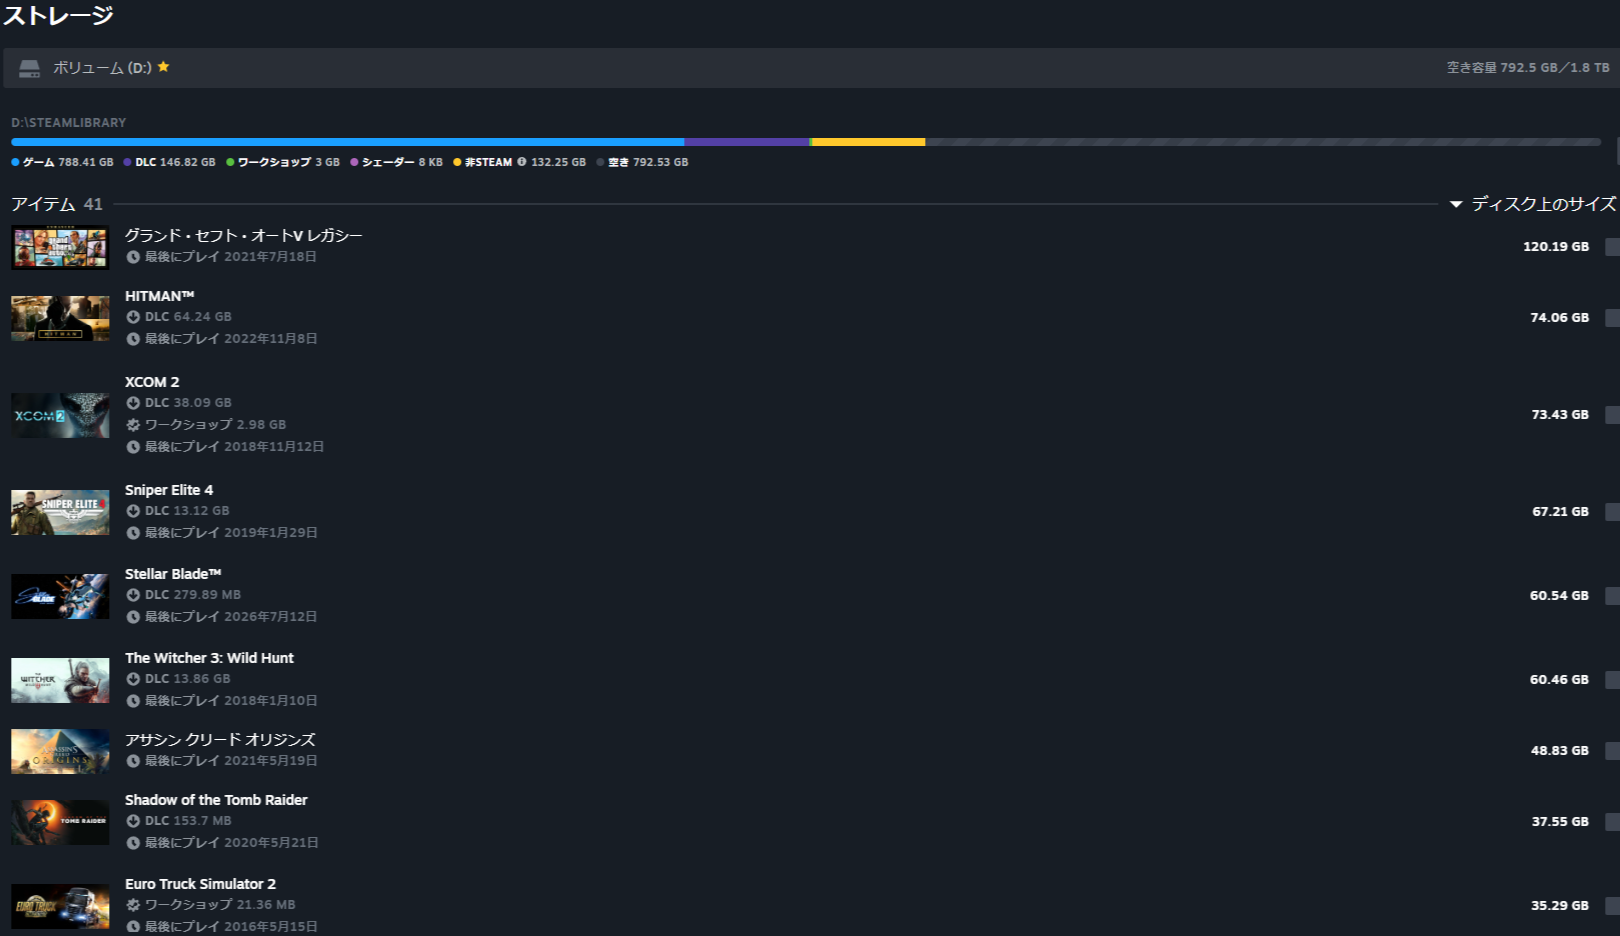Image resolution: width=1620 pixels, height=936 pixels.
Task: Open the Stellar Blade game entry
Action: coord(172,574)
